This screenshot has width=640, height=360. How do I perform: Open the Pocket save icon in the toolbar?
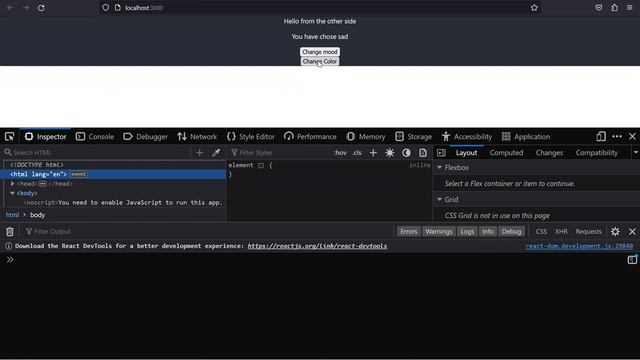(599, 8)
